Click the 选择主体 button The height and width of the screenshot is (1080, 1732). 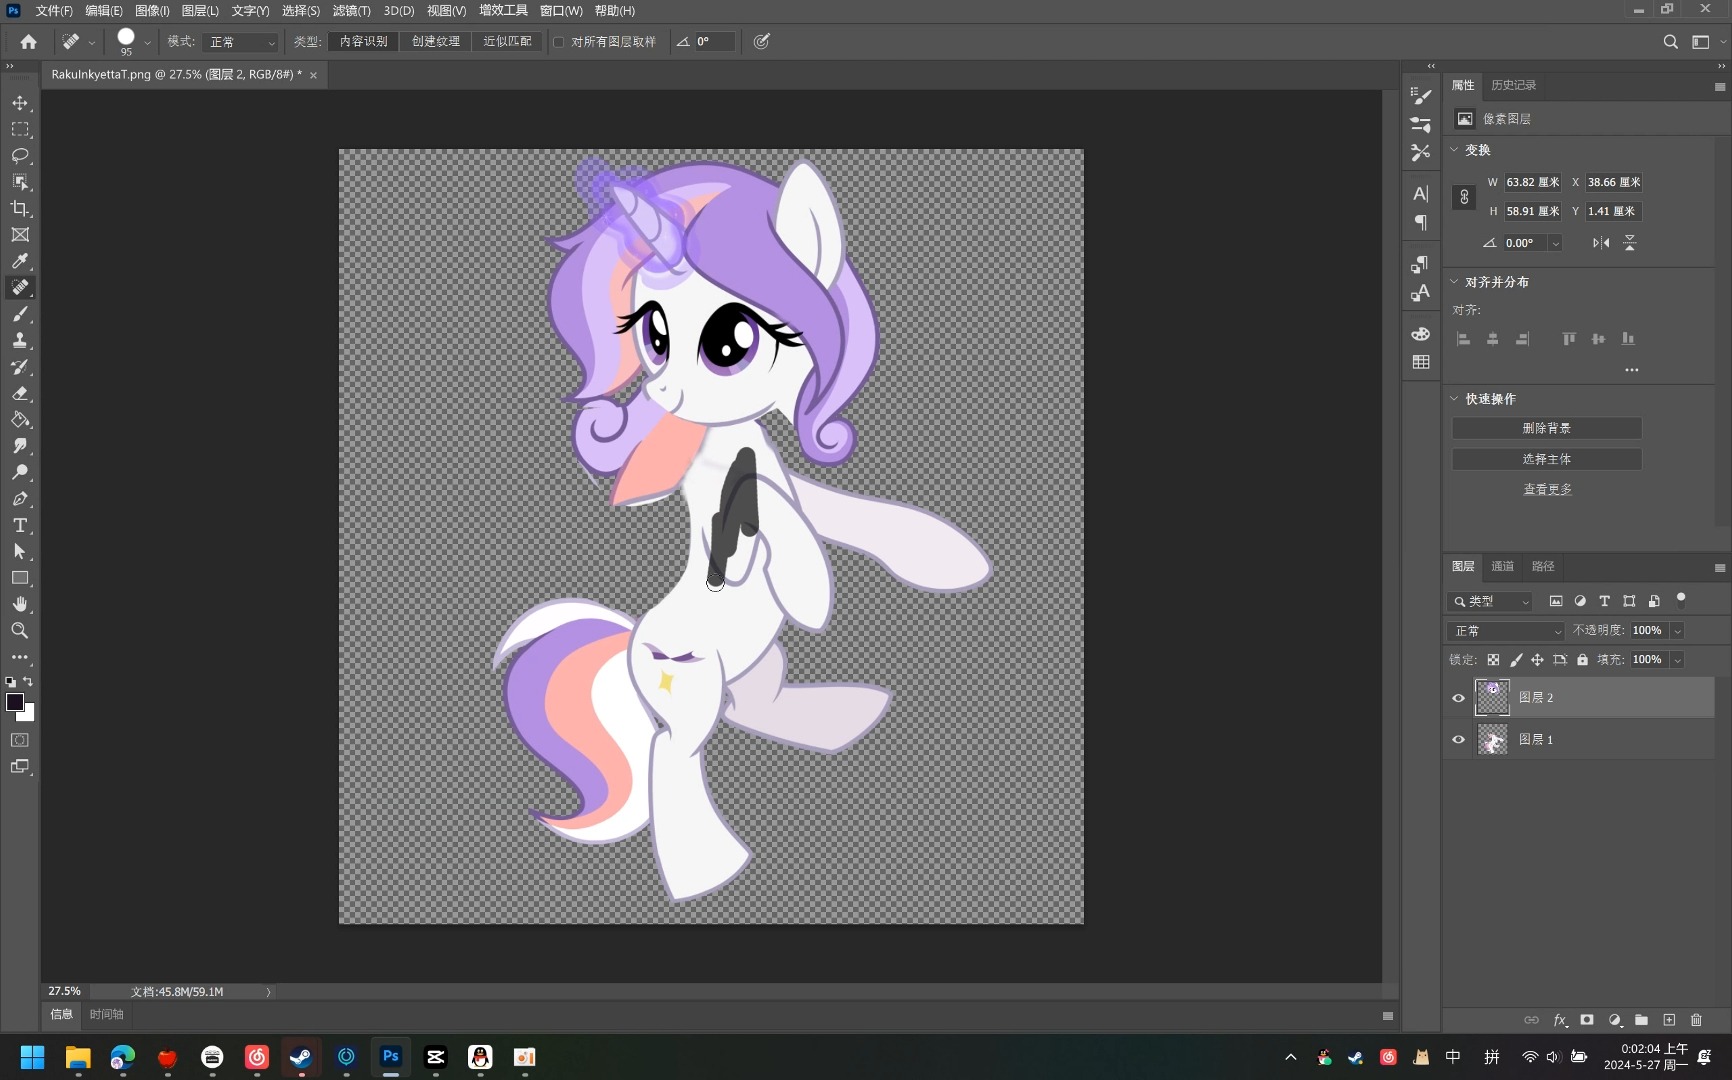(x=1546, y=459)
